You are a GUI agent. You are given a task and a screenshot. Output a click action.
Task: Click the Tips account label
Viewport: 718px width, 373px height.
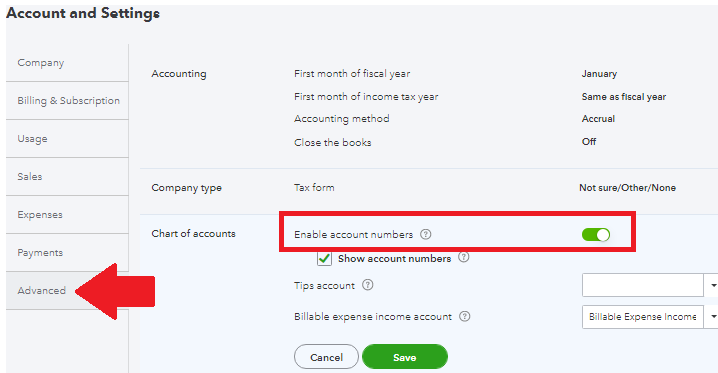324,286
